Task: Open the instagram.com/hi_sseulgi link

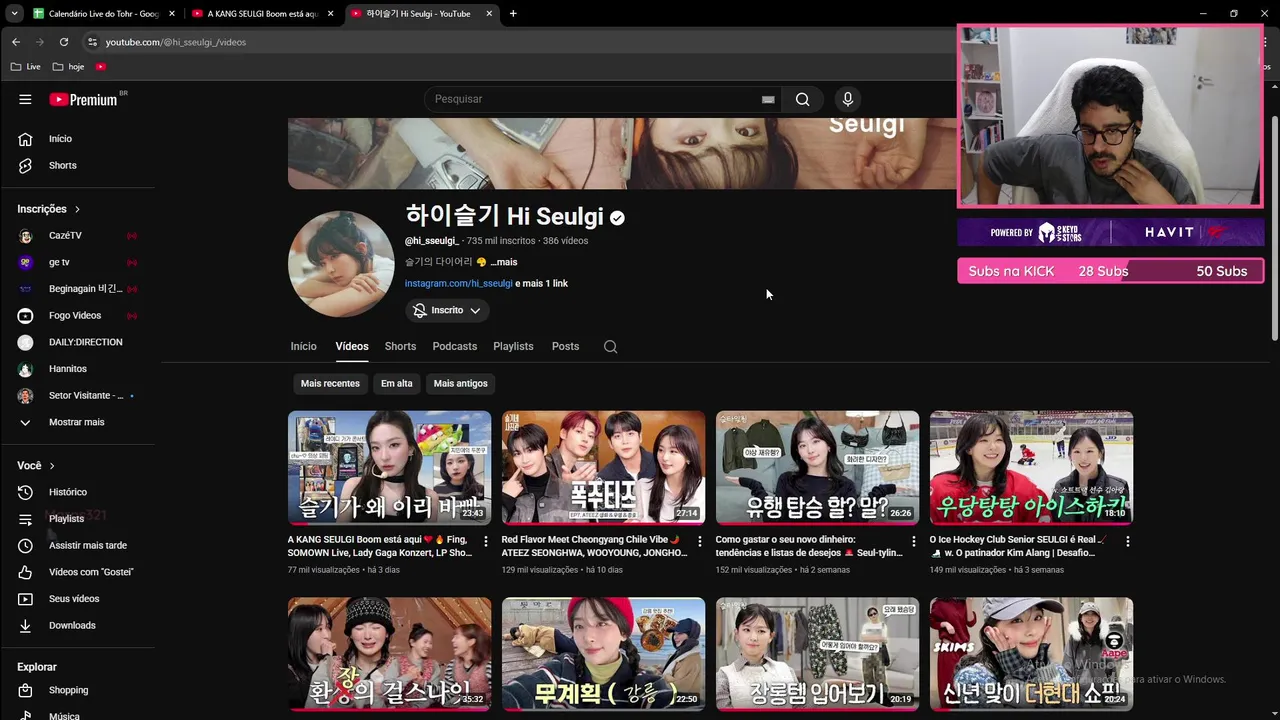Action: point(458,284)
